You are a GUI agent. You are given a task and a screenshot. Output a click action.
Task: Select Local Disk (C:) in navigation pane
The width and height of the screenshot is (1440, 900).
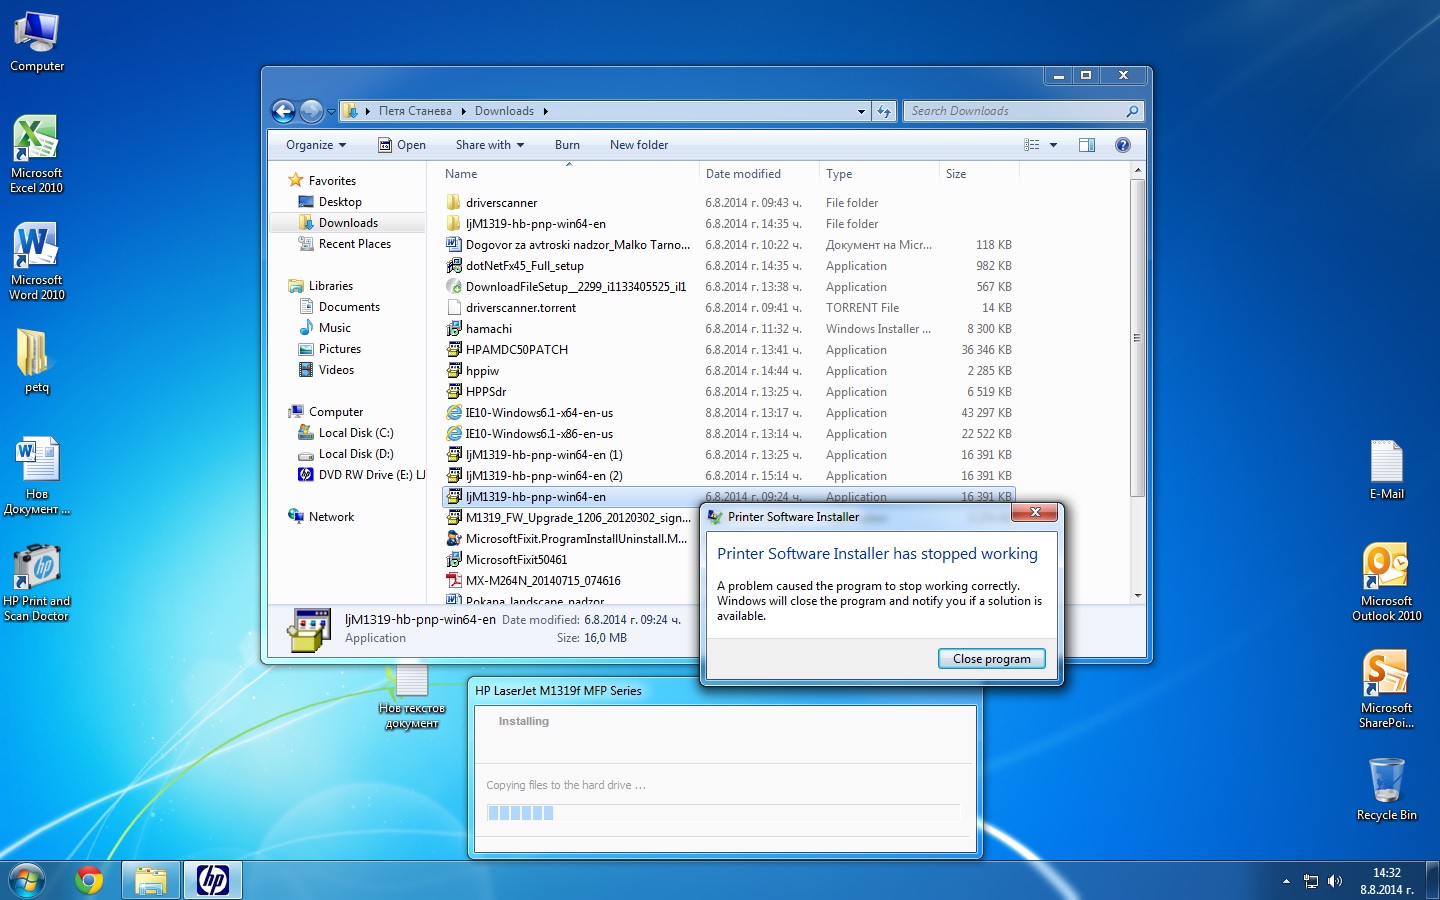click(x=355, y=433)
